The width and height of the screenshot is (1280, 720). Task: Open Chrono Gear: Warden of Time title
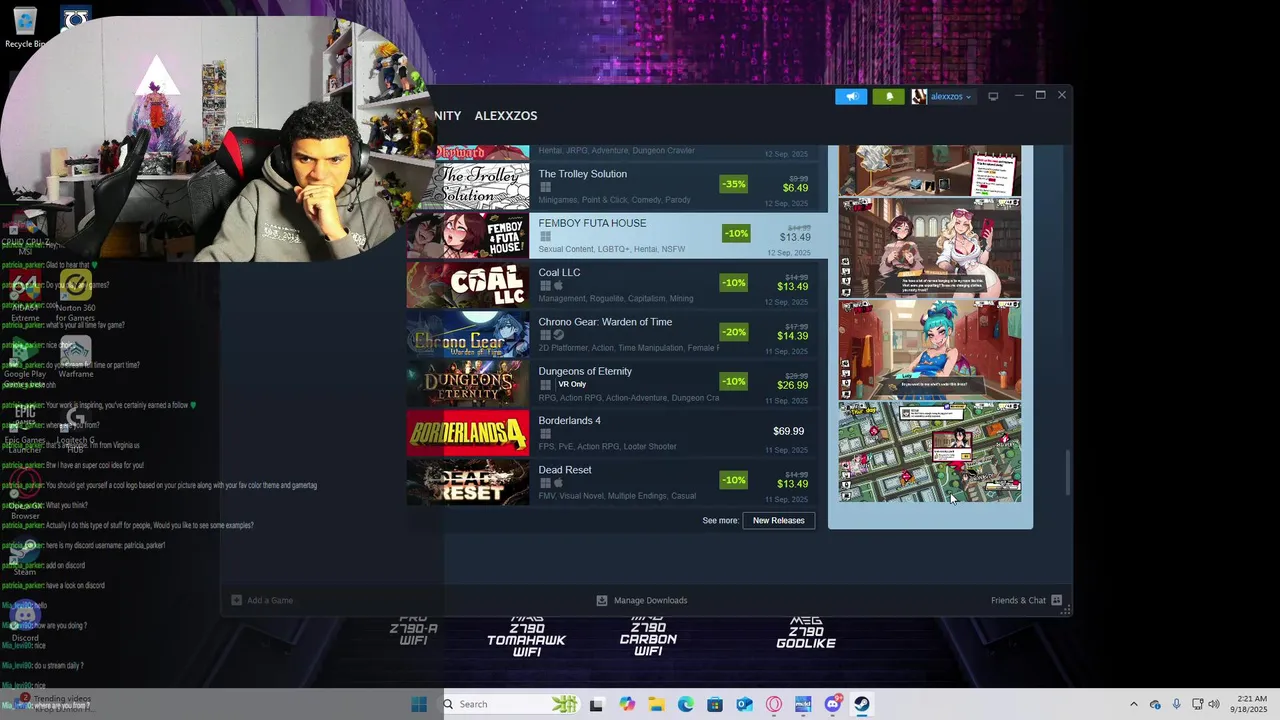click(605, 322)
